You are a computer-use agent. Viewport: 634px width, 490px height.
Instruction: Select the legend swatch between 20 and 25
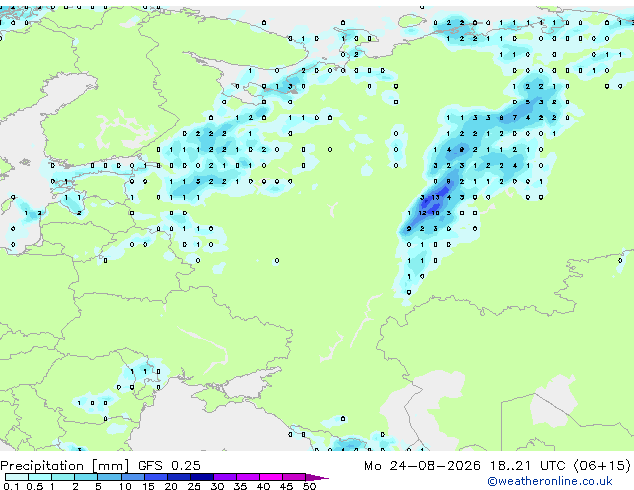178,477
